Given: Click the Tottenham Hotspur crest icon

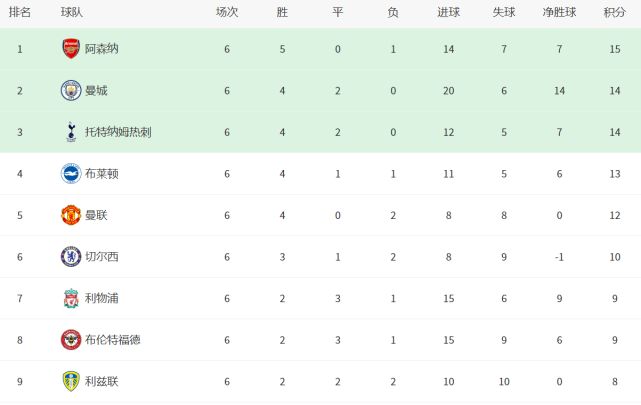Looking at the screenshot, I should pos(71,132).
